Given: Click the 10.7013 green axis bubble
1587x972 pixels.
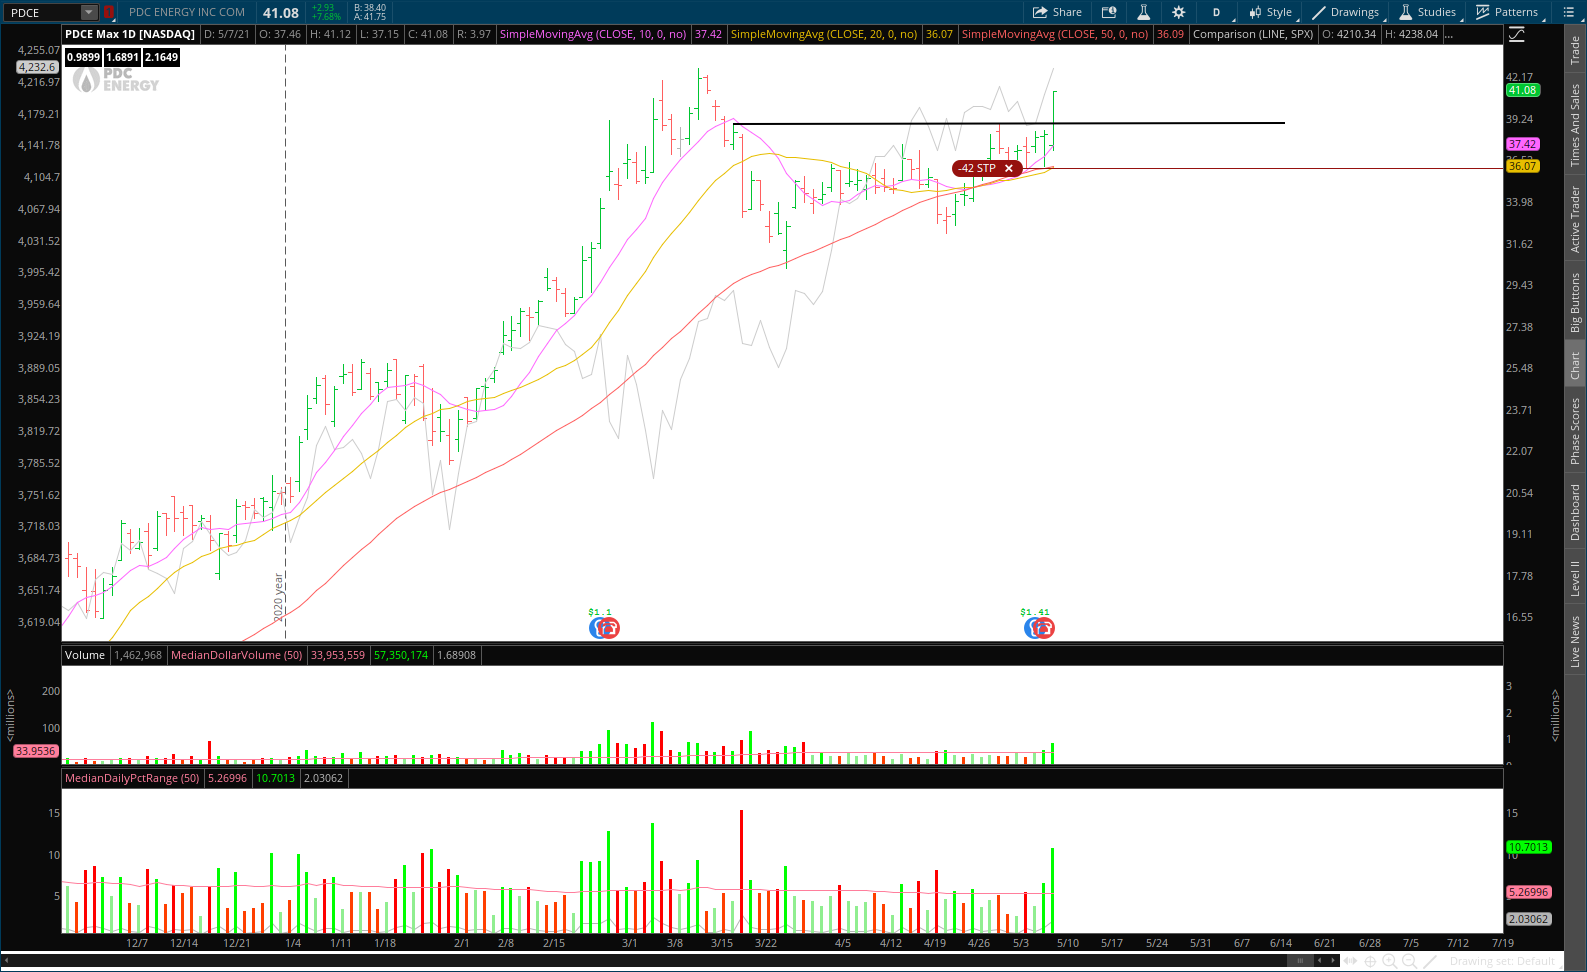Looking at the screenshot, I should click(1528, 847).
